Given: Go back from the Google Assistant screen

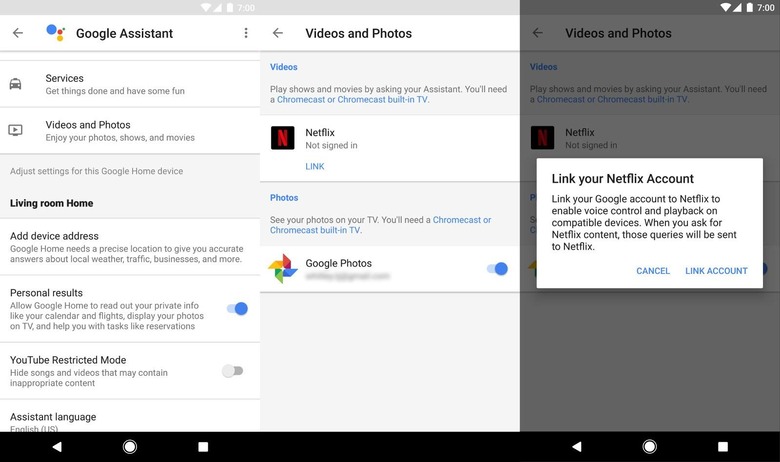Looking at the screenshot, I should tap(18, 33).
